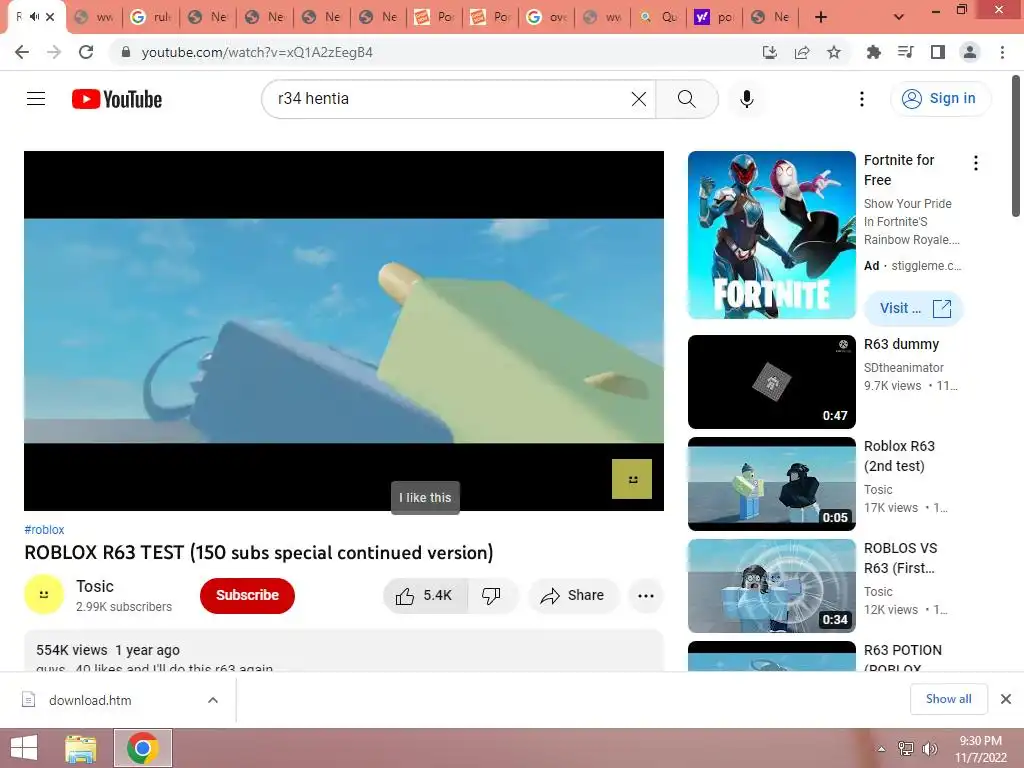Click the Share button
This screenshot has width=1024, height=768.
[573, 595]
